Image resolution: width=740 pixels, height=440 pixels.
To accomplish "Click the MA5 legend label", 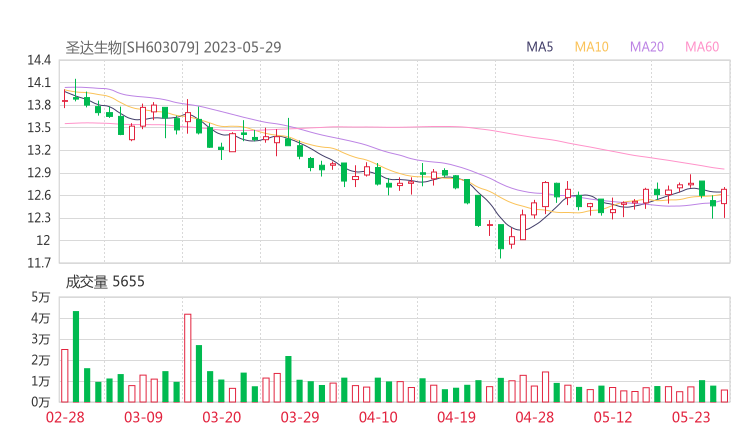I will click(539, 47).
